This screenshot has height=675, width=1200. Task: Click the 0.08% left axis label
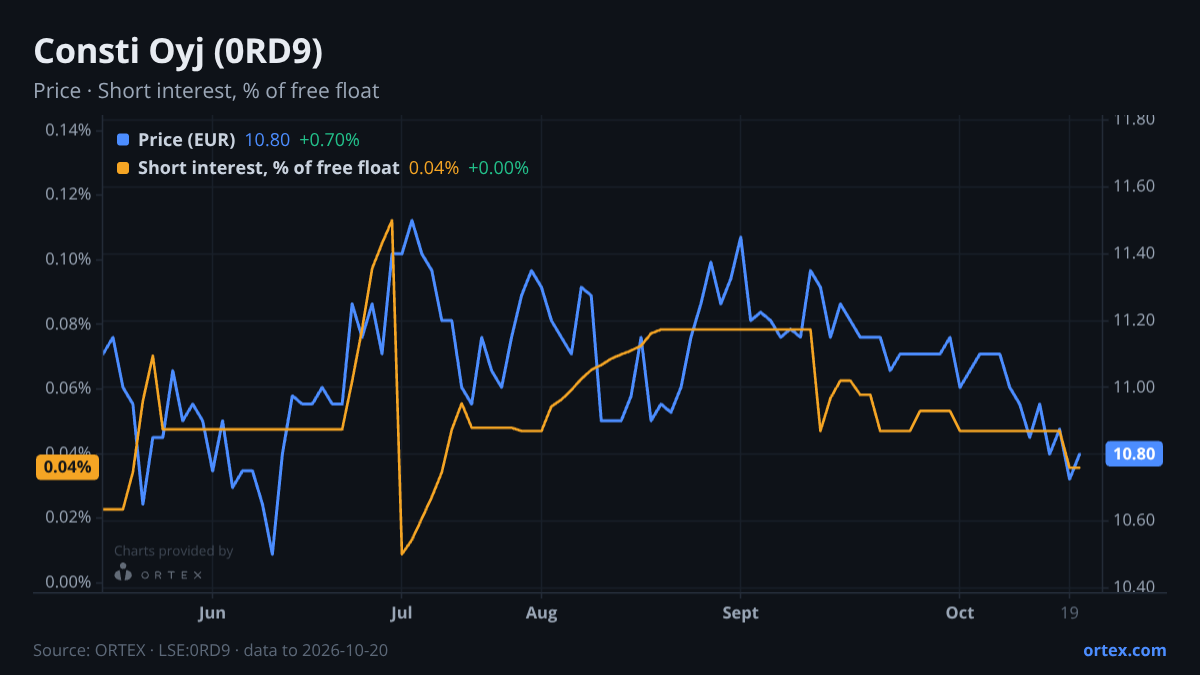[x=68, y=323]
